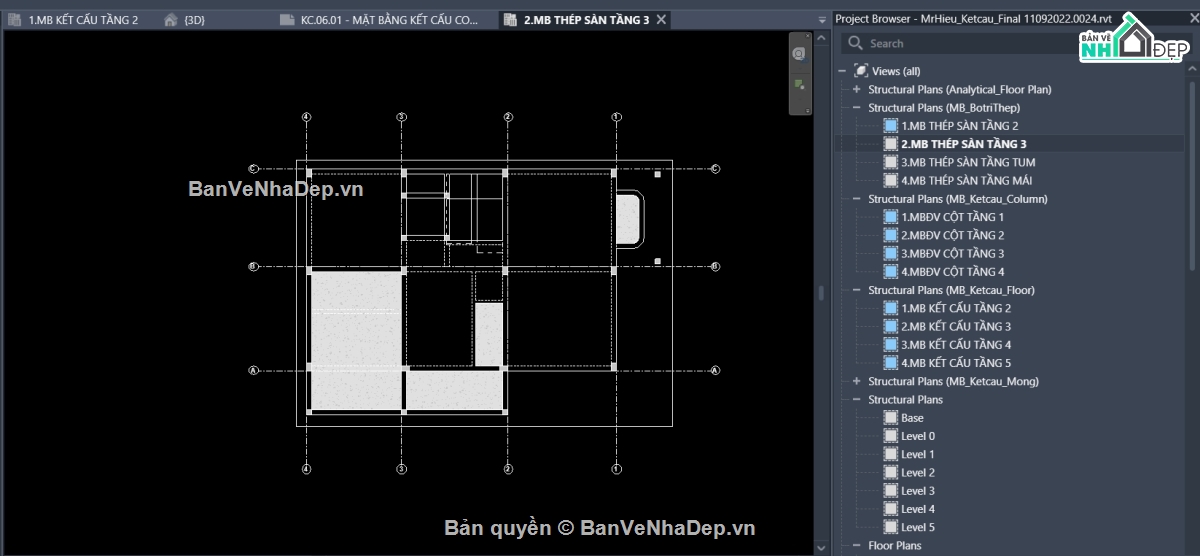Click the magnifier icon in the search box

pos(855,43)
